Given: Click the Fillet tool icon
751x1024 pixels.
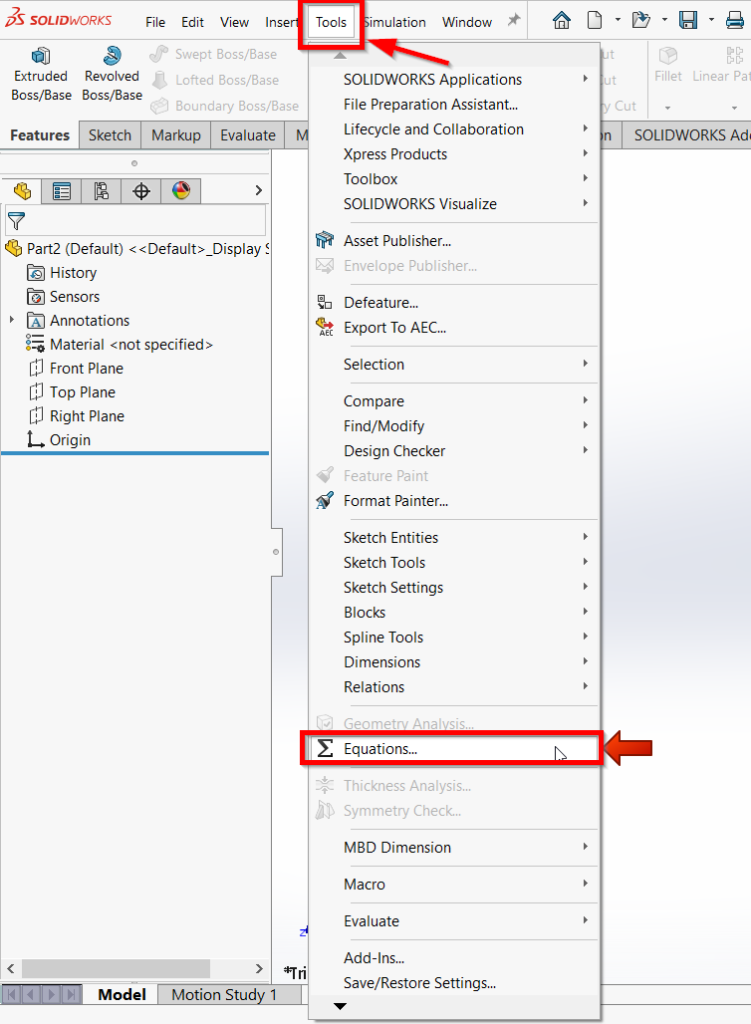Looking at the screenshot, I should (x=667, y=56).
